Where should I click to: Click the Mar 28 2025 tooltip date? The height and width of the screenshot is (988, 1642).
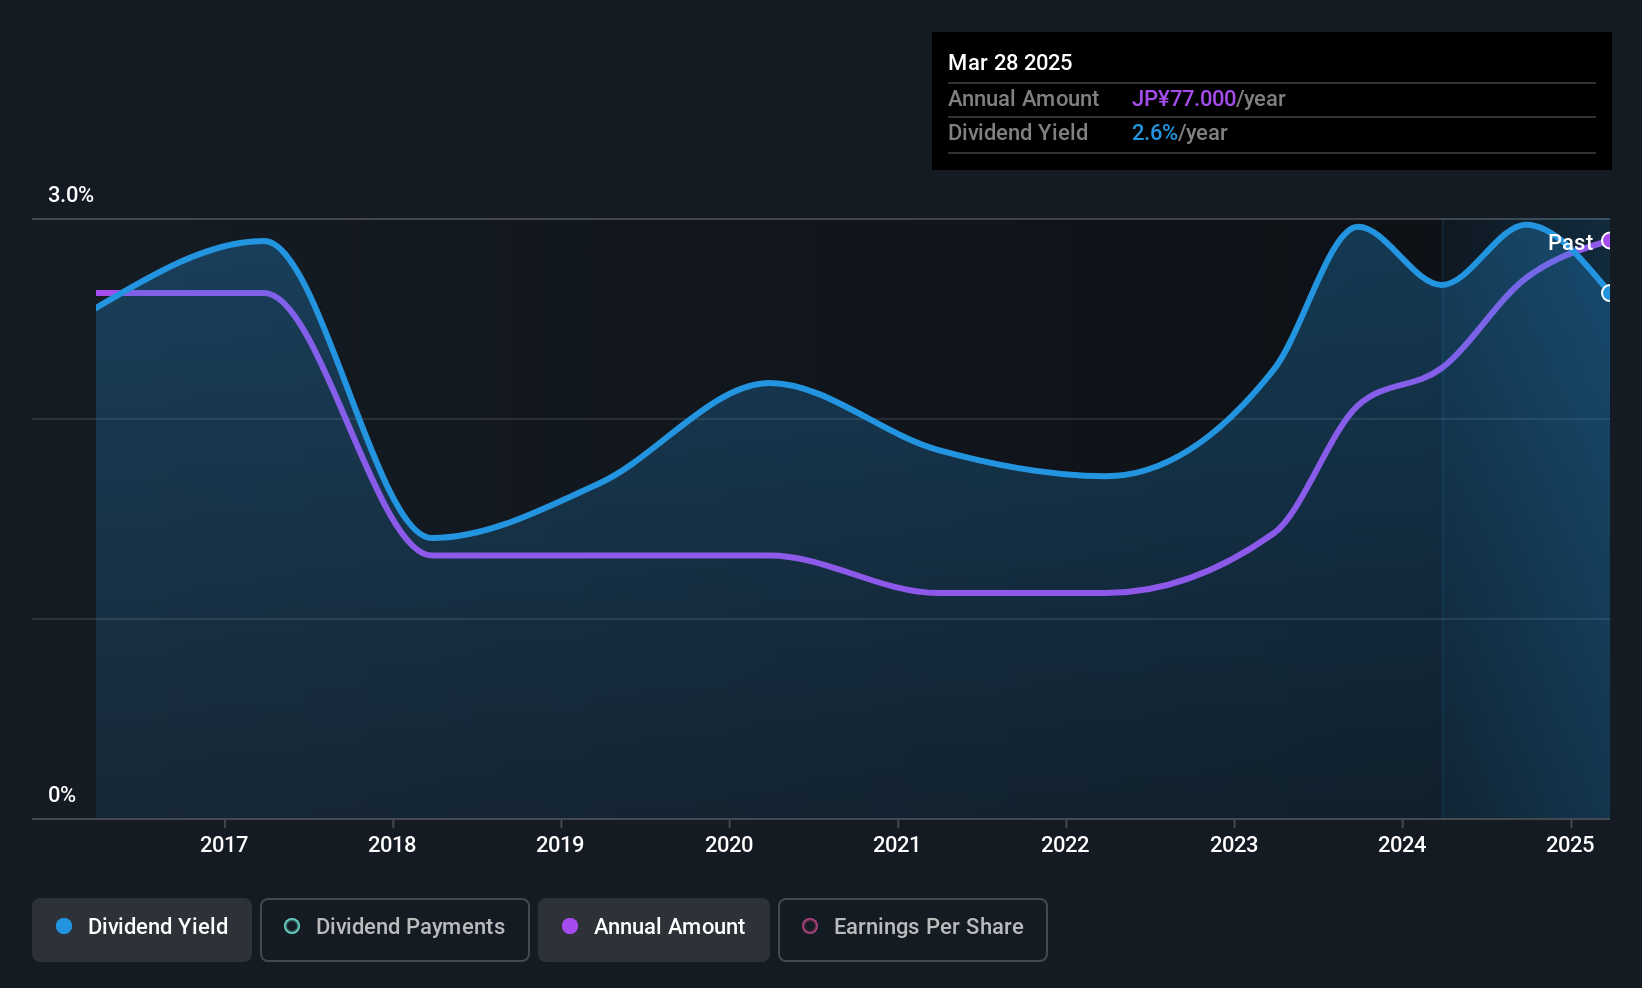(x=1010, y=63)
